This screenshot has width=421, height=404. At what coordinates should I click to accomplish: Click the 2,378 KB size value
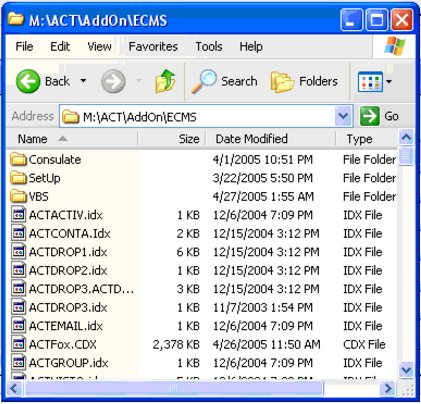pyautogui.click(x=176, y=344)
